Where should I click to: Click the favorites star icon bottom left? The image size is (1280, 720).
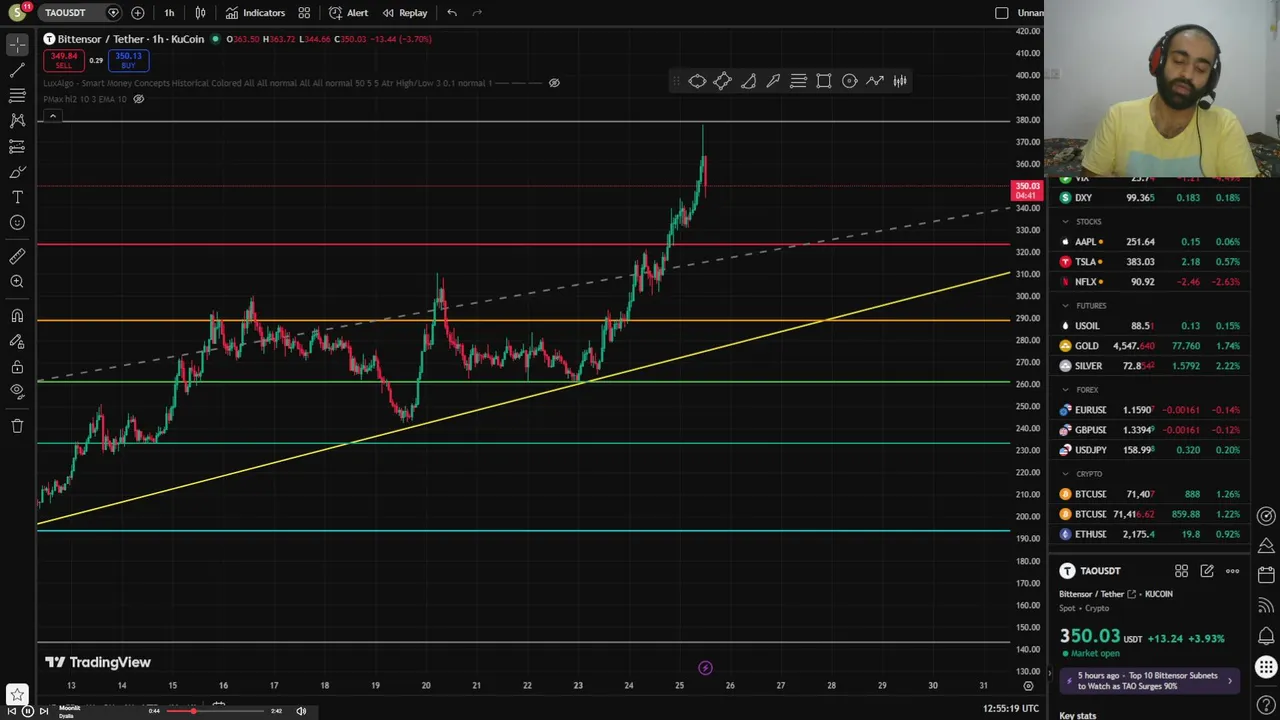click(16, 694)
